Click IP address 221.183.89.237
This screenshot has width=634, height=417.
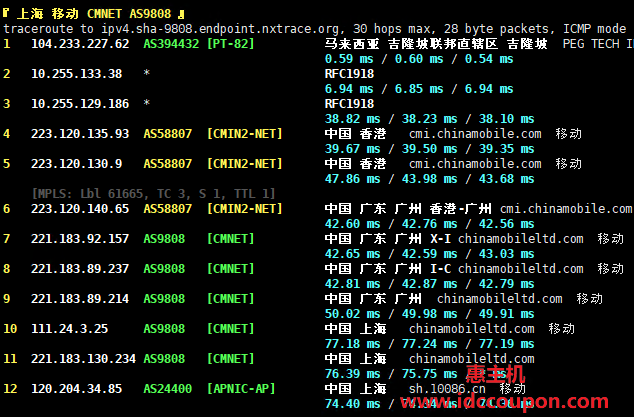(x=80, y=269)
